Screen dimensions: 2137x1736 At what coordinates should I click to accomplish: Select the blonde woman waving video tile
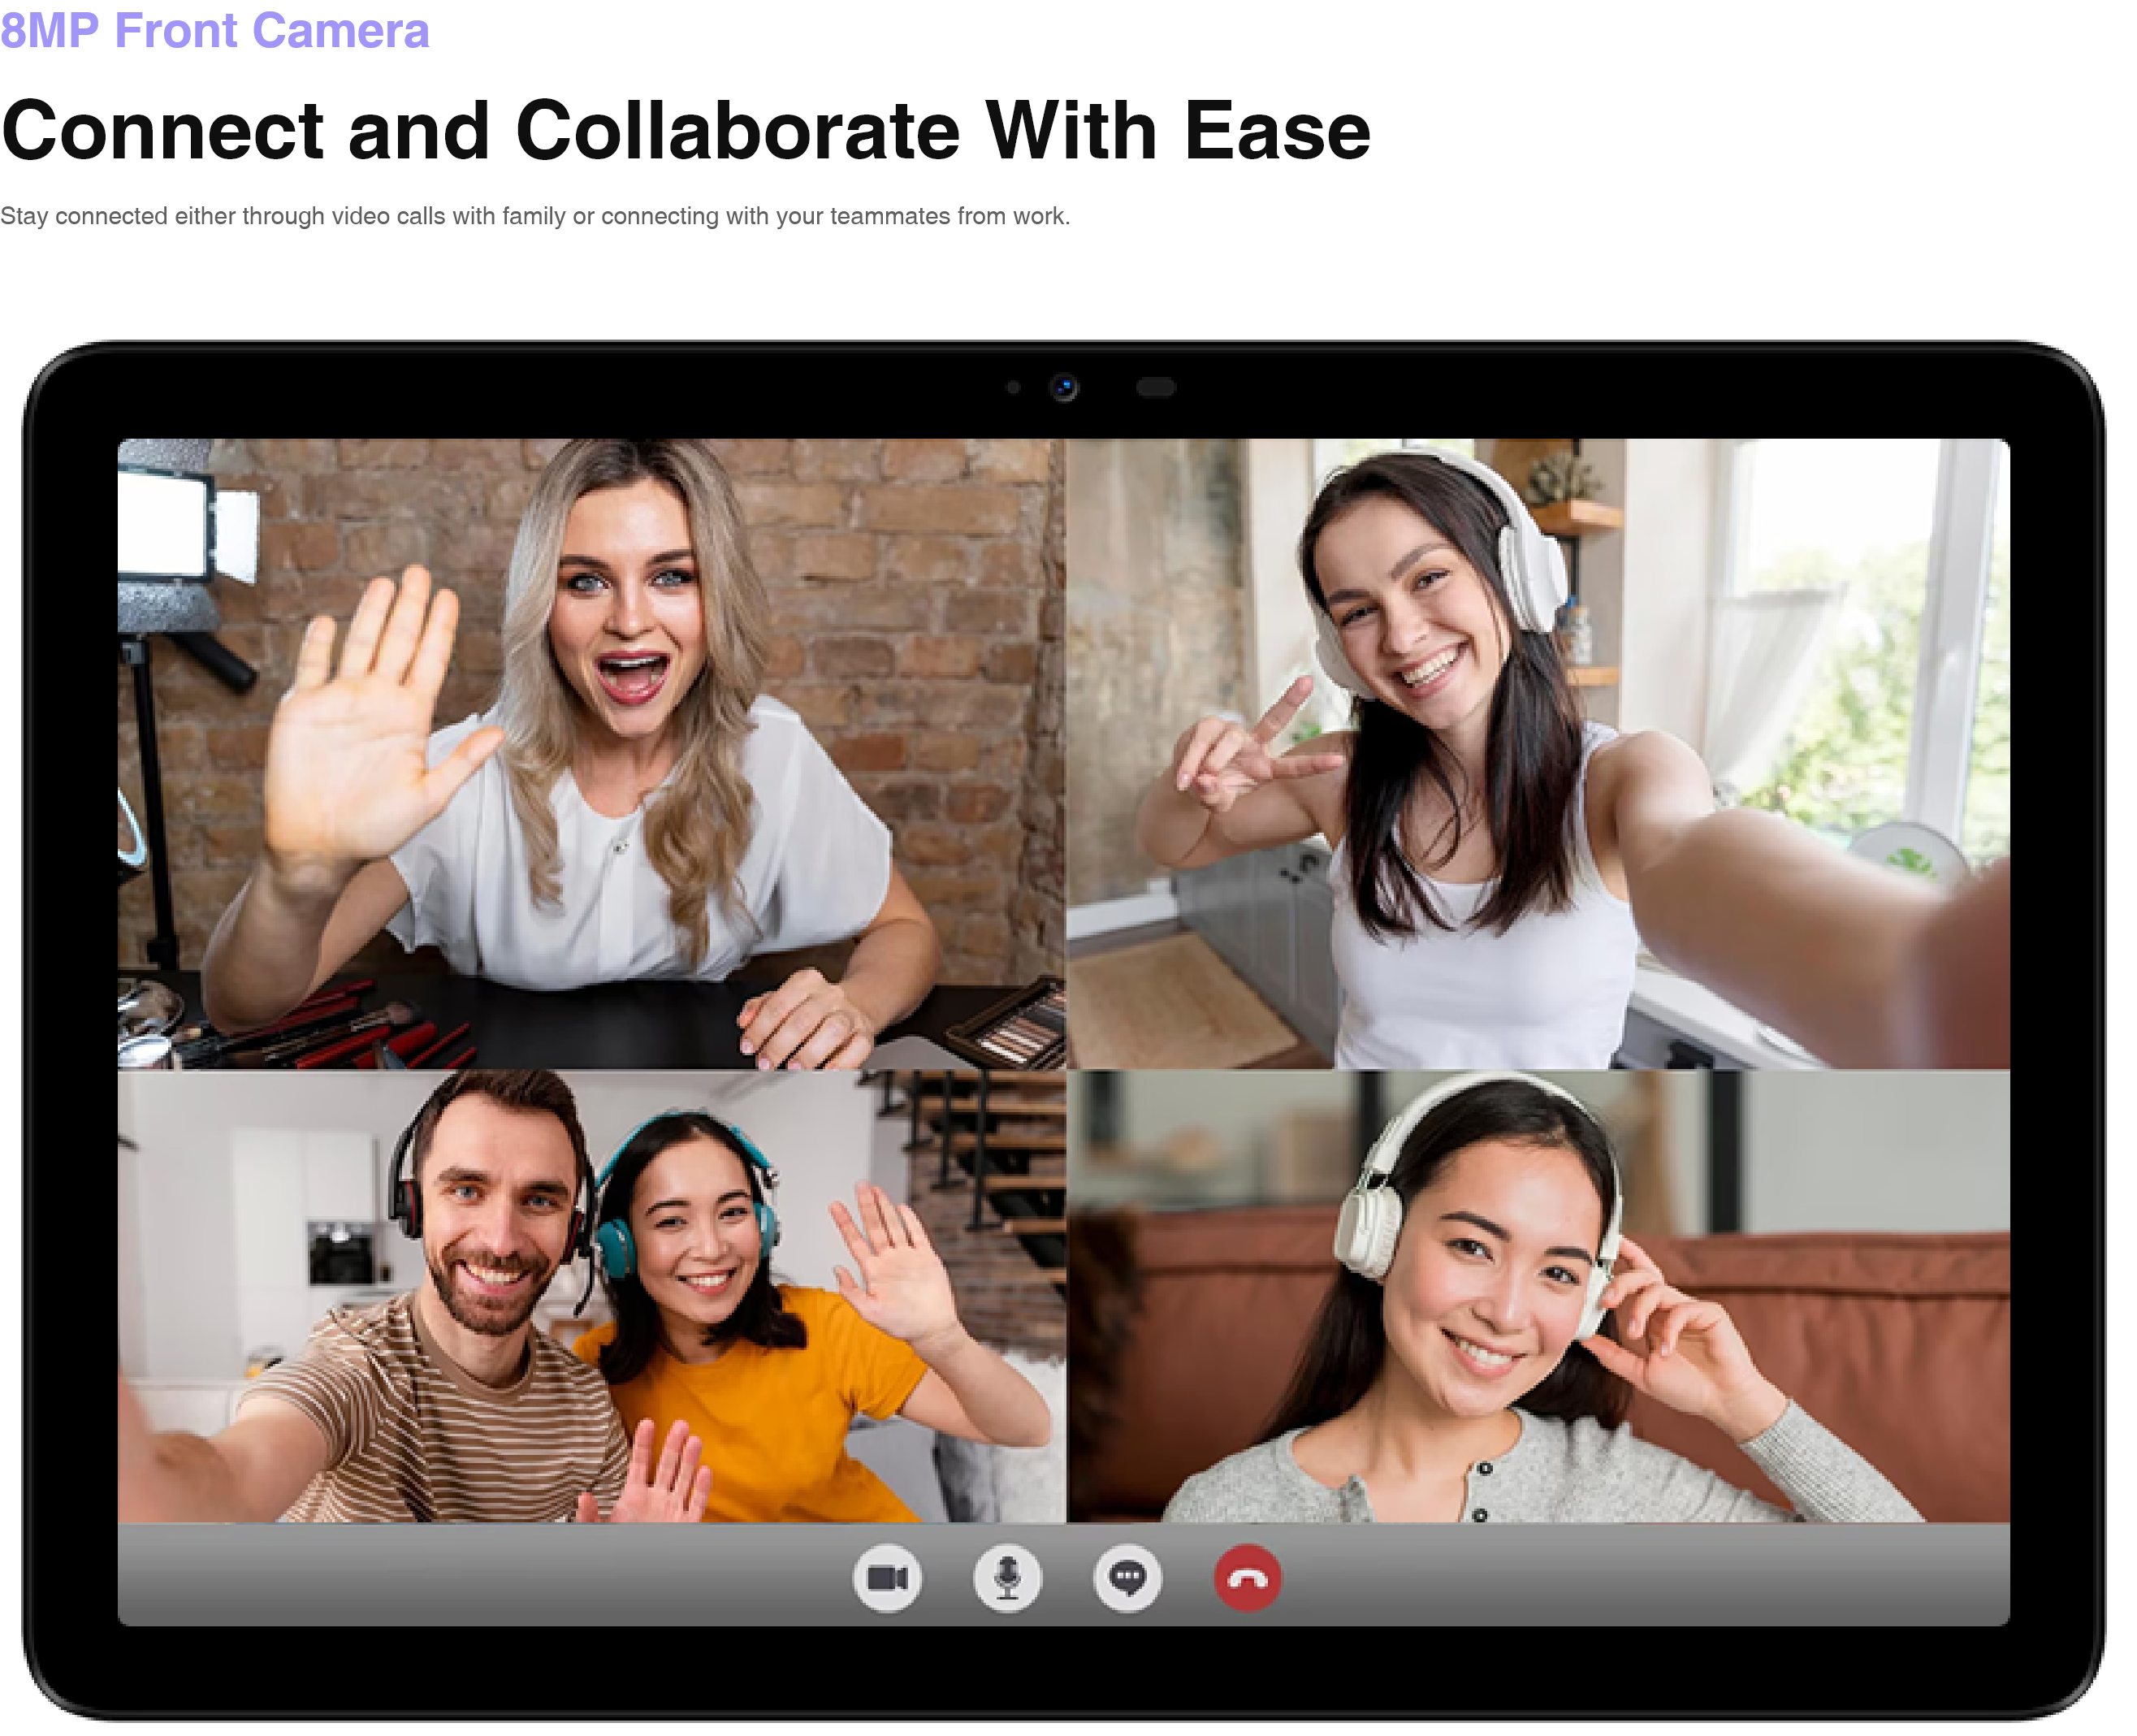pos(591,754)
